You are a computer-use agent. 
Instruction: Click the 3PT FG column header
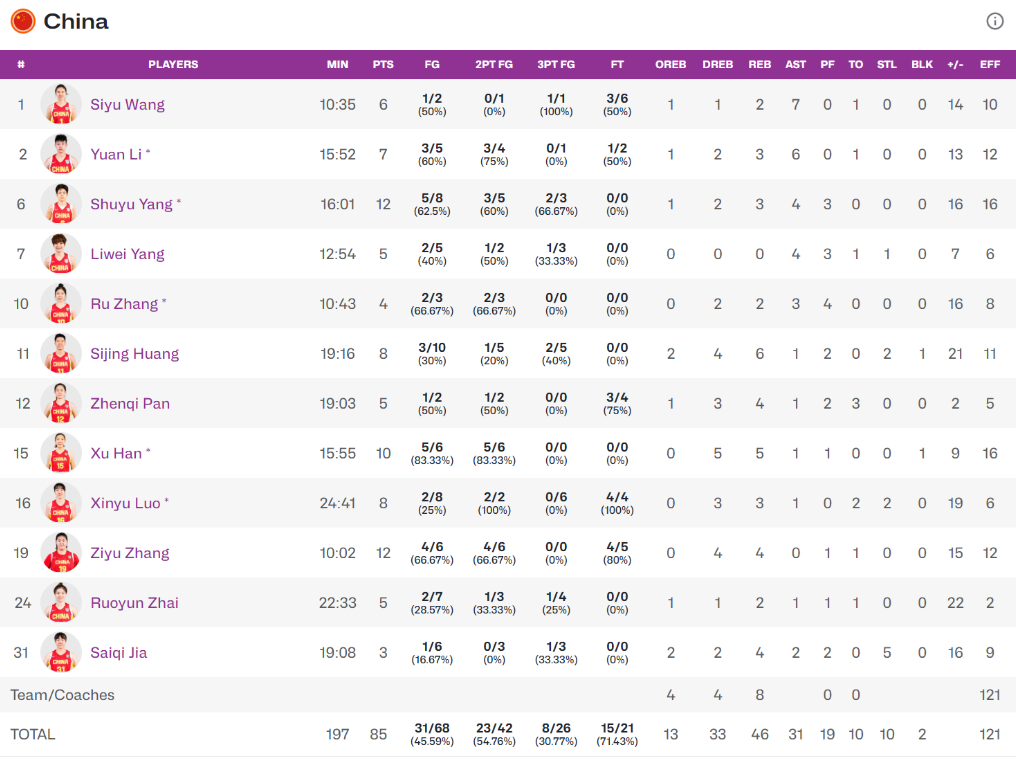[x=556, y=64]
